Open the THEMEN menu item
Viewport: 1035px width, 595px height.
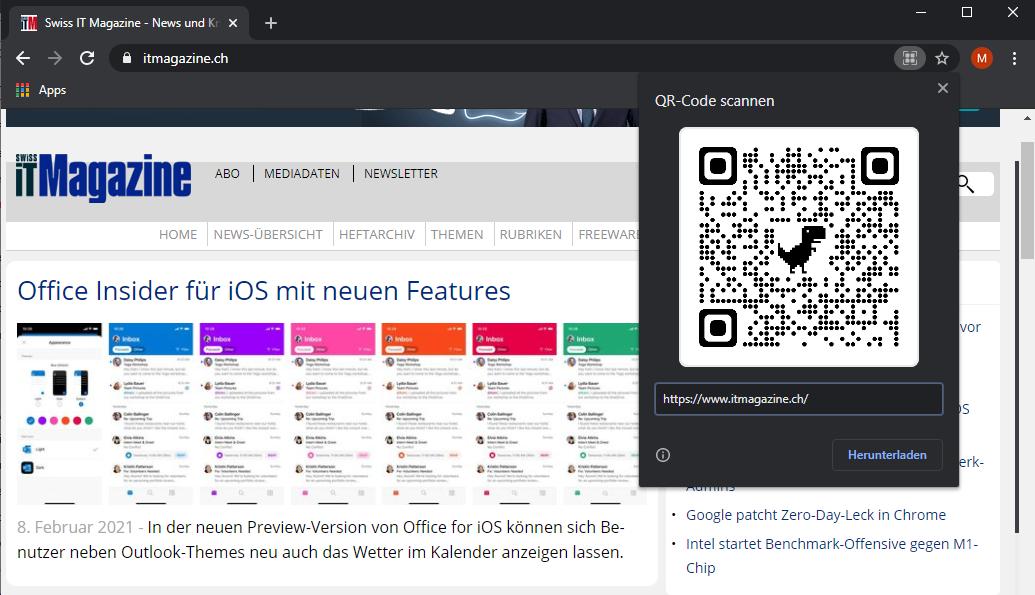(x=457, y=234)
